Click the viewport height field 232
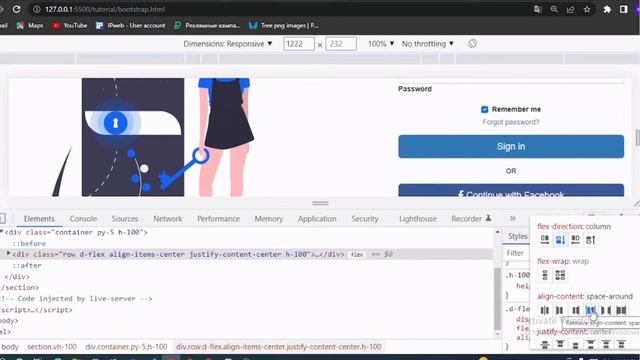Viewport: 640px width, 360px height. click(x=341, y=44)
